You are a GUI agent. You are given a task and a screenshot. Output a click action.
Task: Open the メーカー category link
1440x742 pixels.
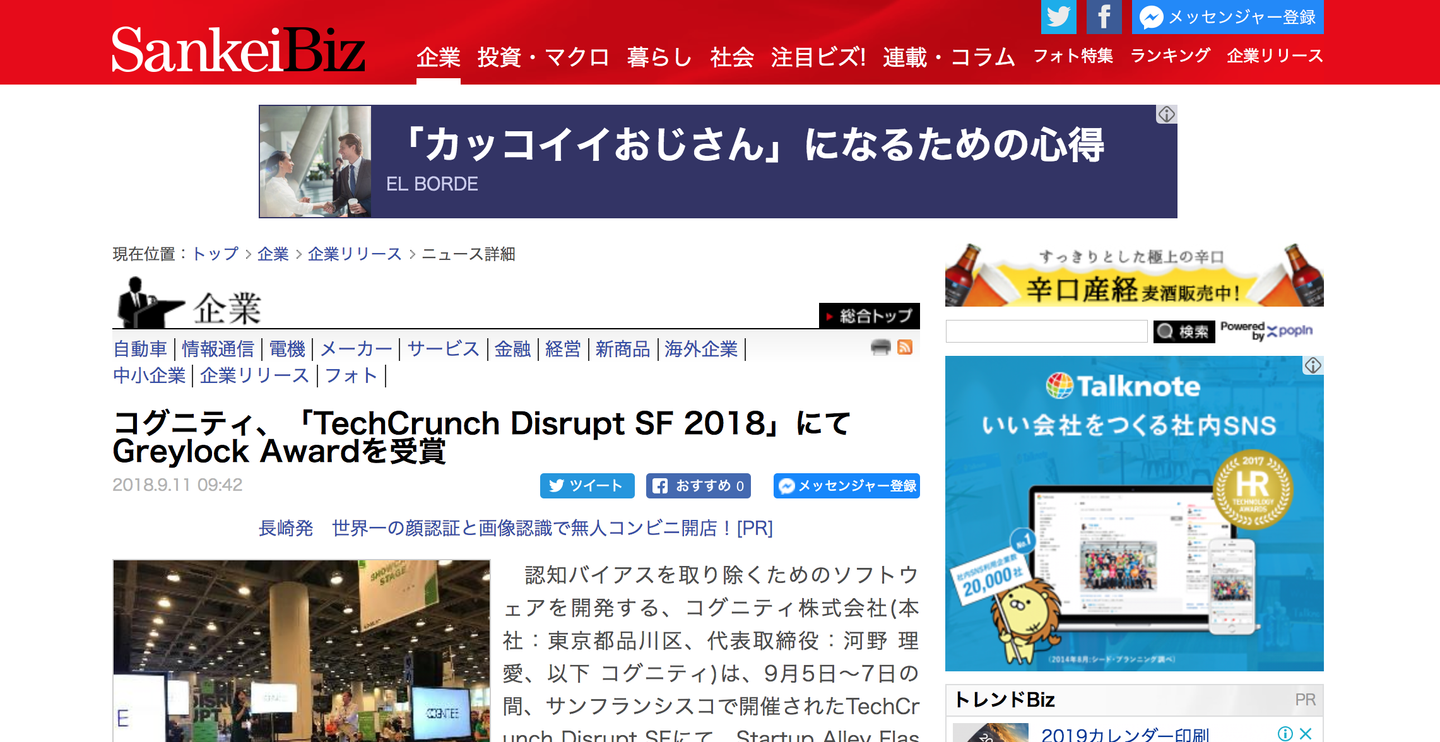pos(356,349)
